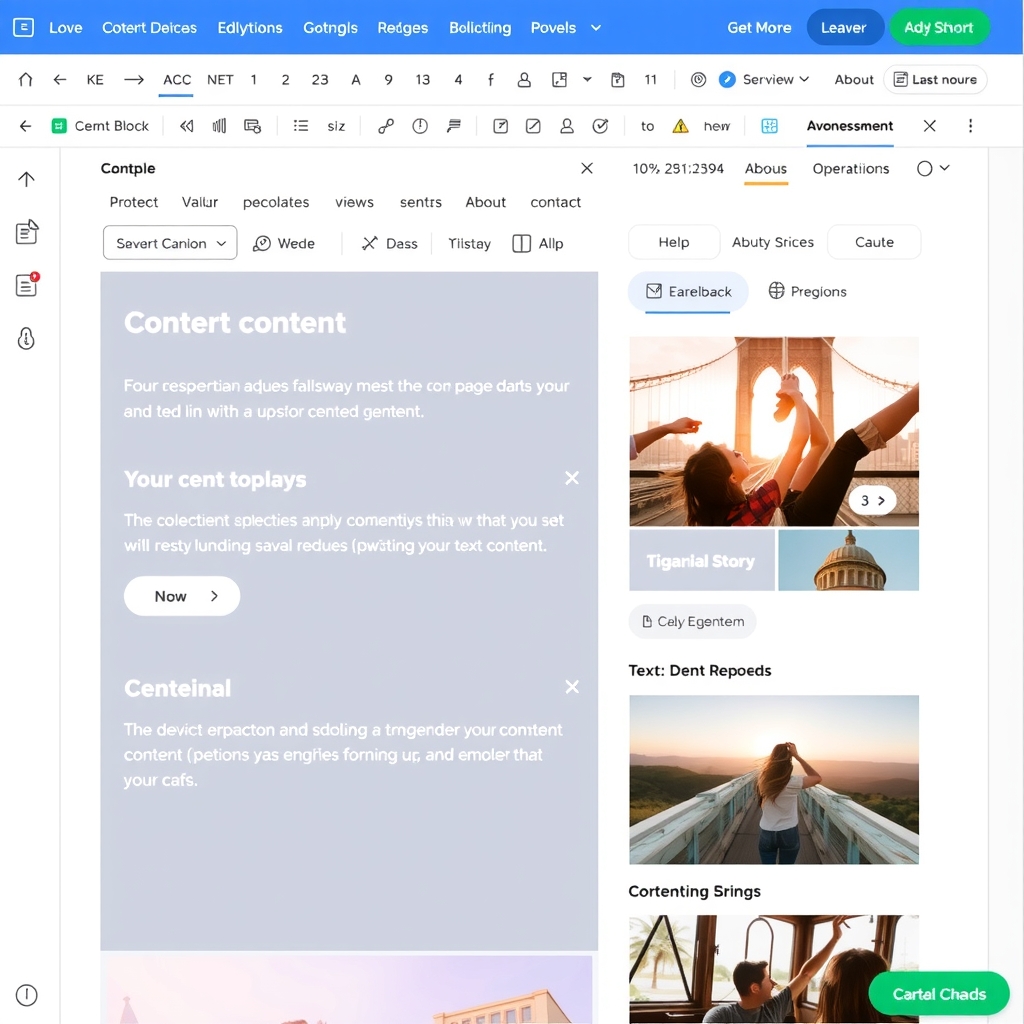Click the Caute button
The width and height of the screenshot is (1024, 1024).
point(874,242)
